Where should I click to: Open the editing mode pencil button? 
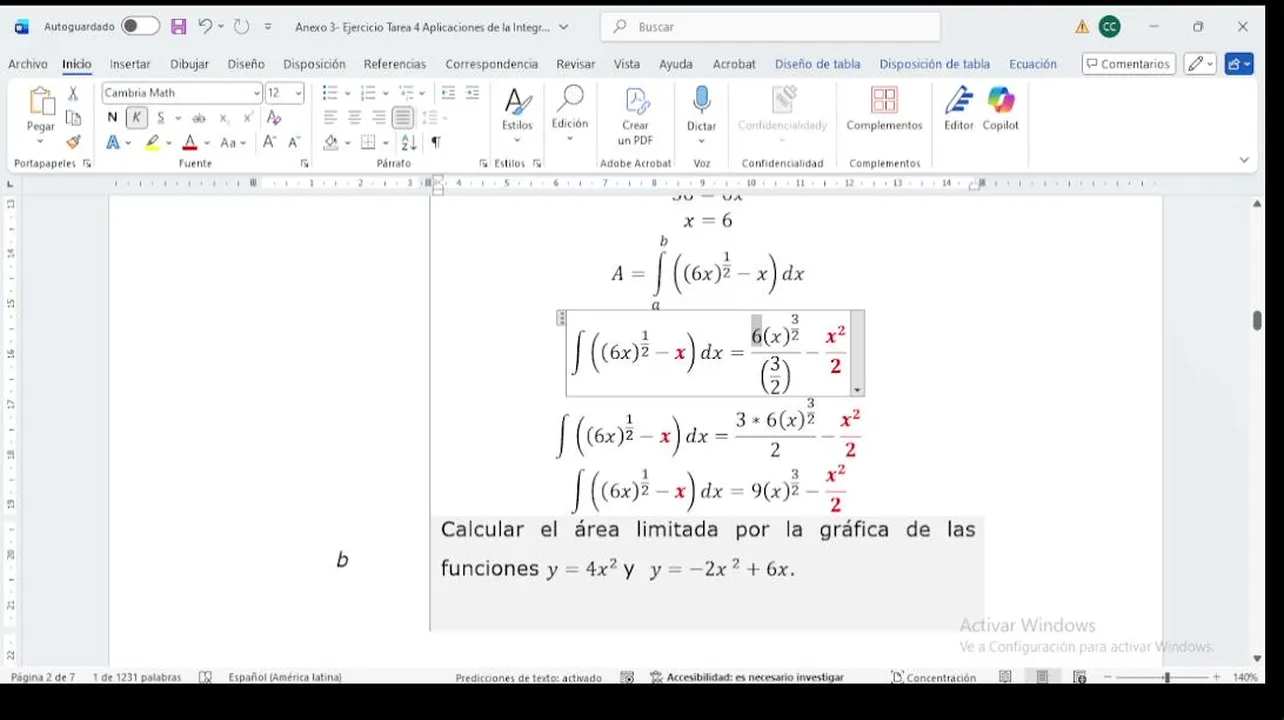1200,64
